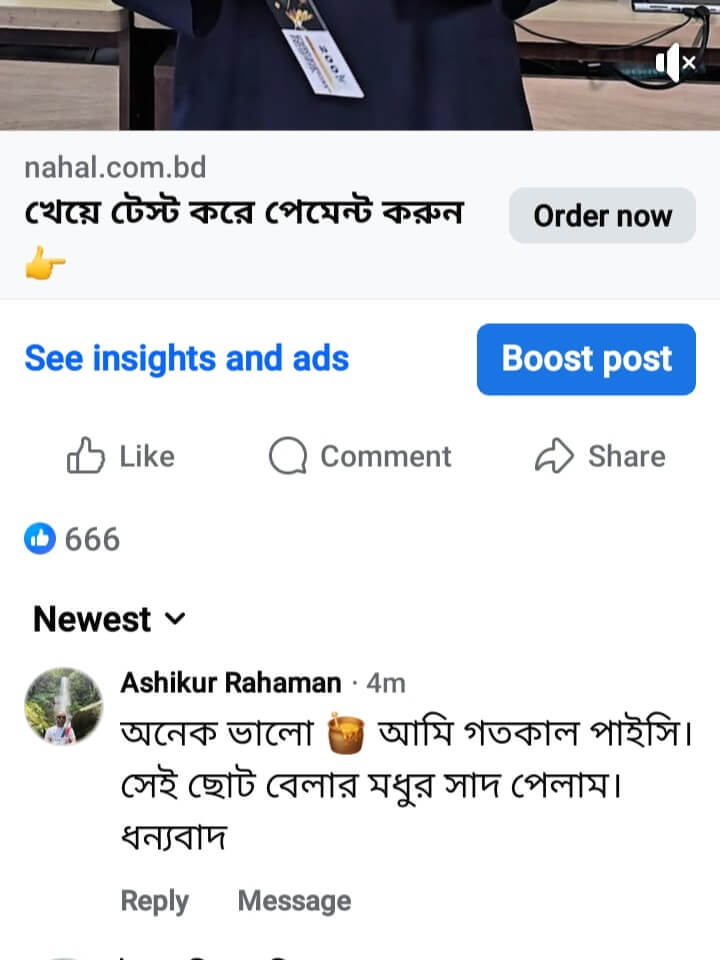Open Ashikur Rahaman's profile picture
The height and width of the screenshot is (960, 720).
pyautogui.click(x=63, y=707)
